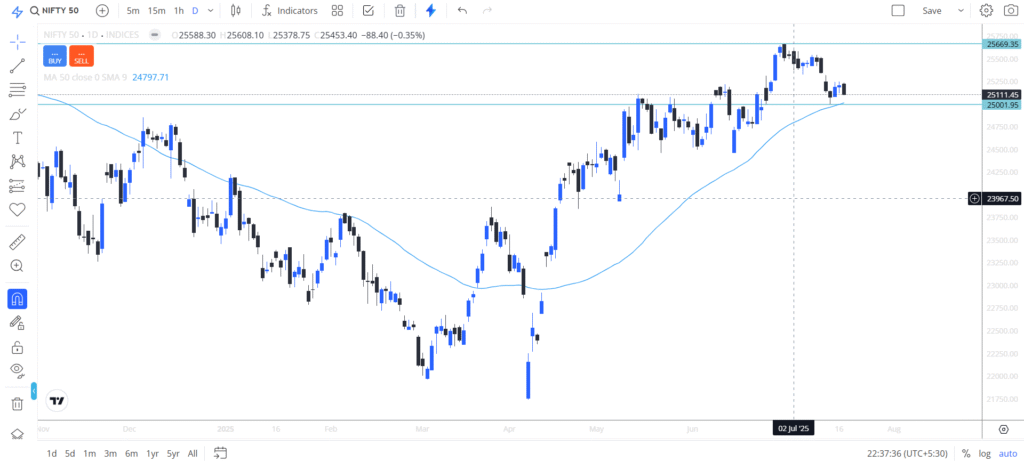This screenshot has width=1024, height=462.
Task: Click the plus icon beside 23967.50 price
Action: pos(974,198)
